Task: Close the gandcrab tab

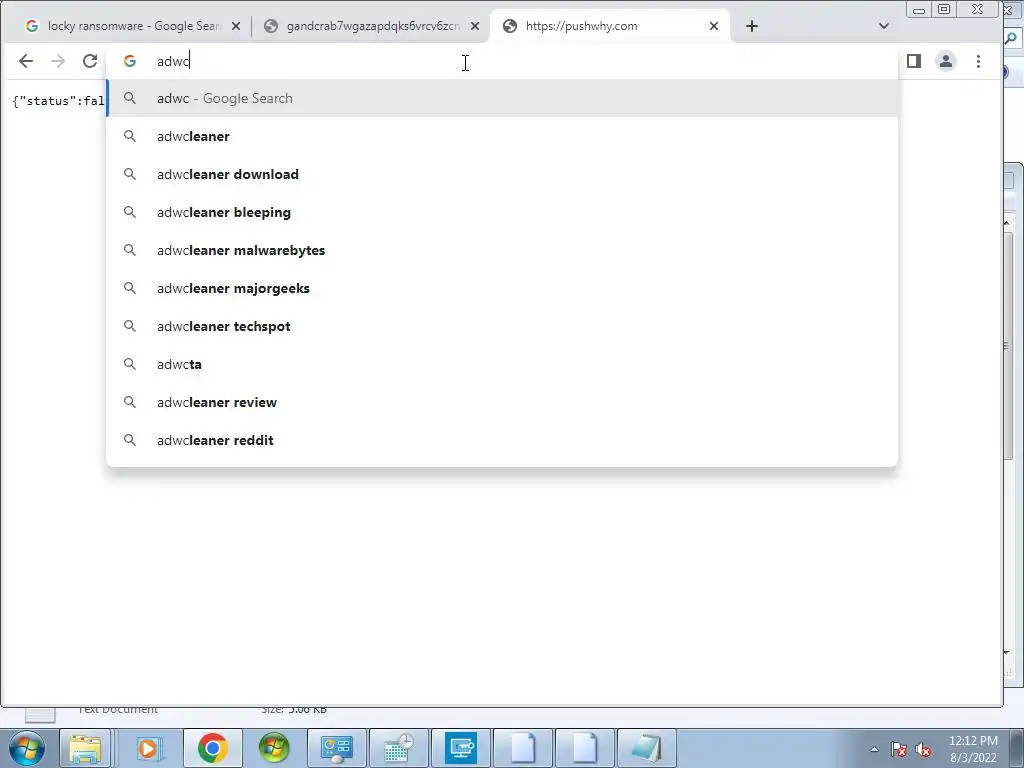Action: [x=475, y=26]
